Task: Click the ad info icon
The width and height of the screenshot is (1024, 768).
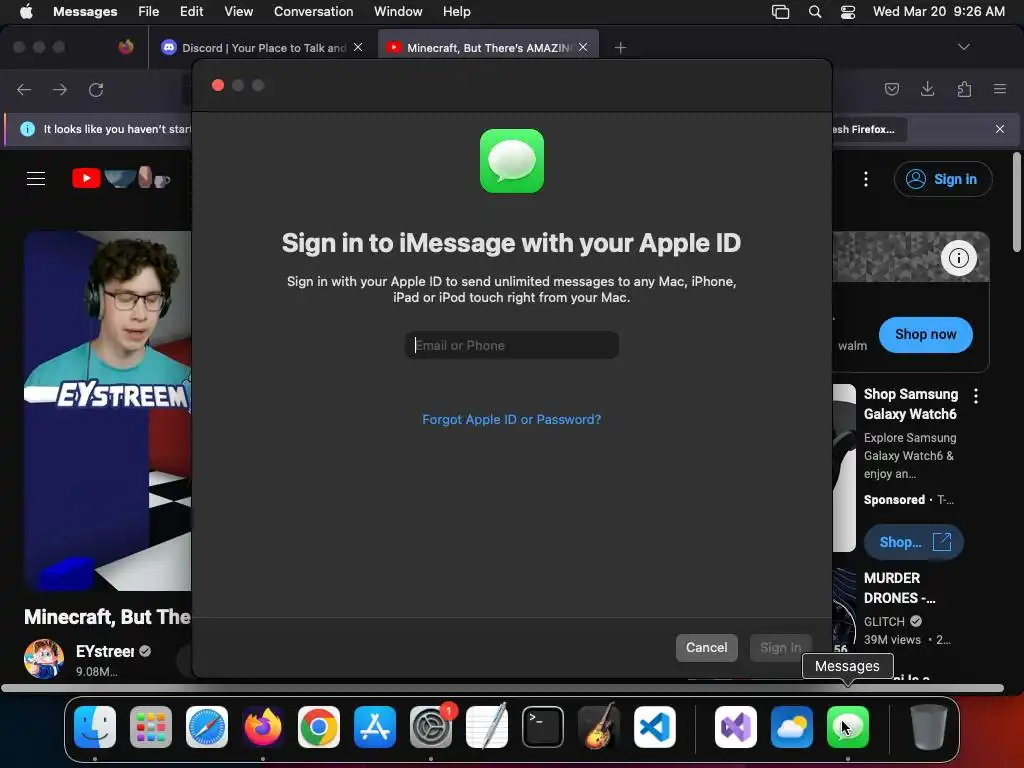Action: (x=959, y=258)
